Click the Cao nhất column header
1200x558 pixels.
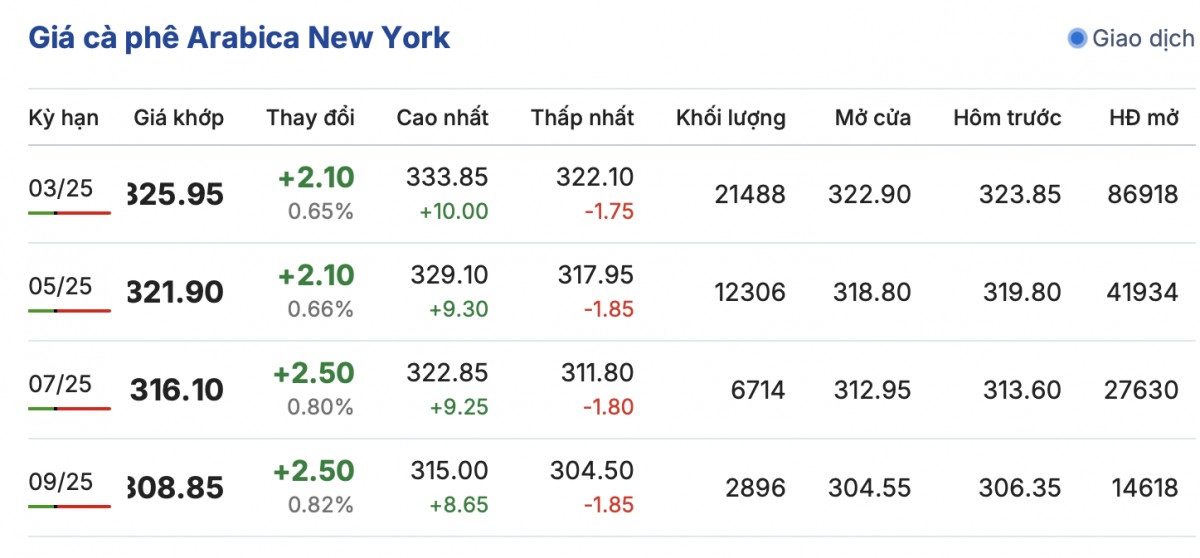tap(442, 118)
